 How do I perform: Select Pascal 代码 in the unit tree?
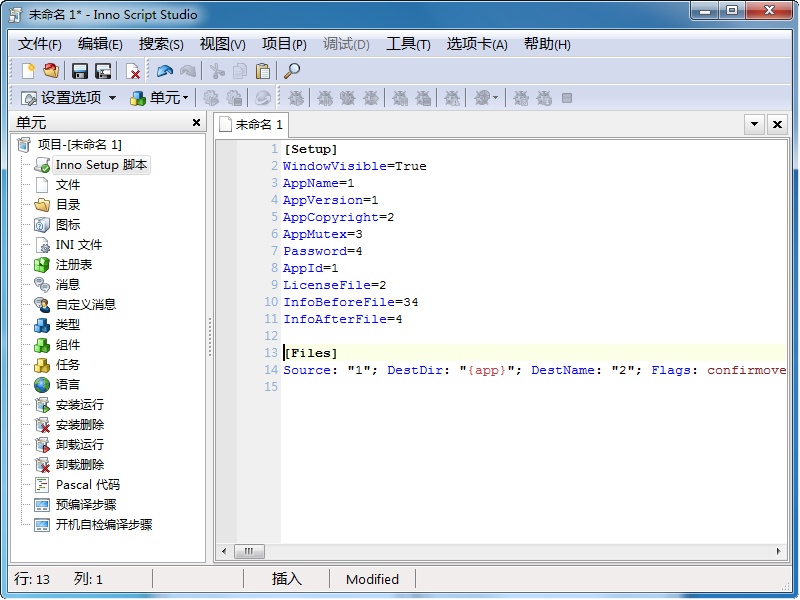pyautogui.click(x=87, y=485)
